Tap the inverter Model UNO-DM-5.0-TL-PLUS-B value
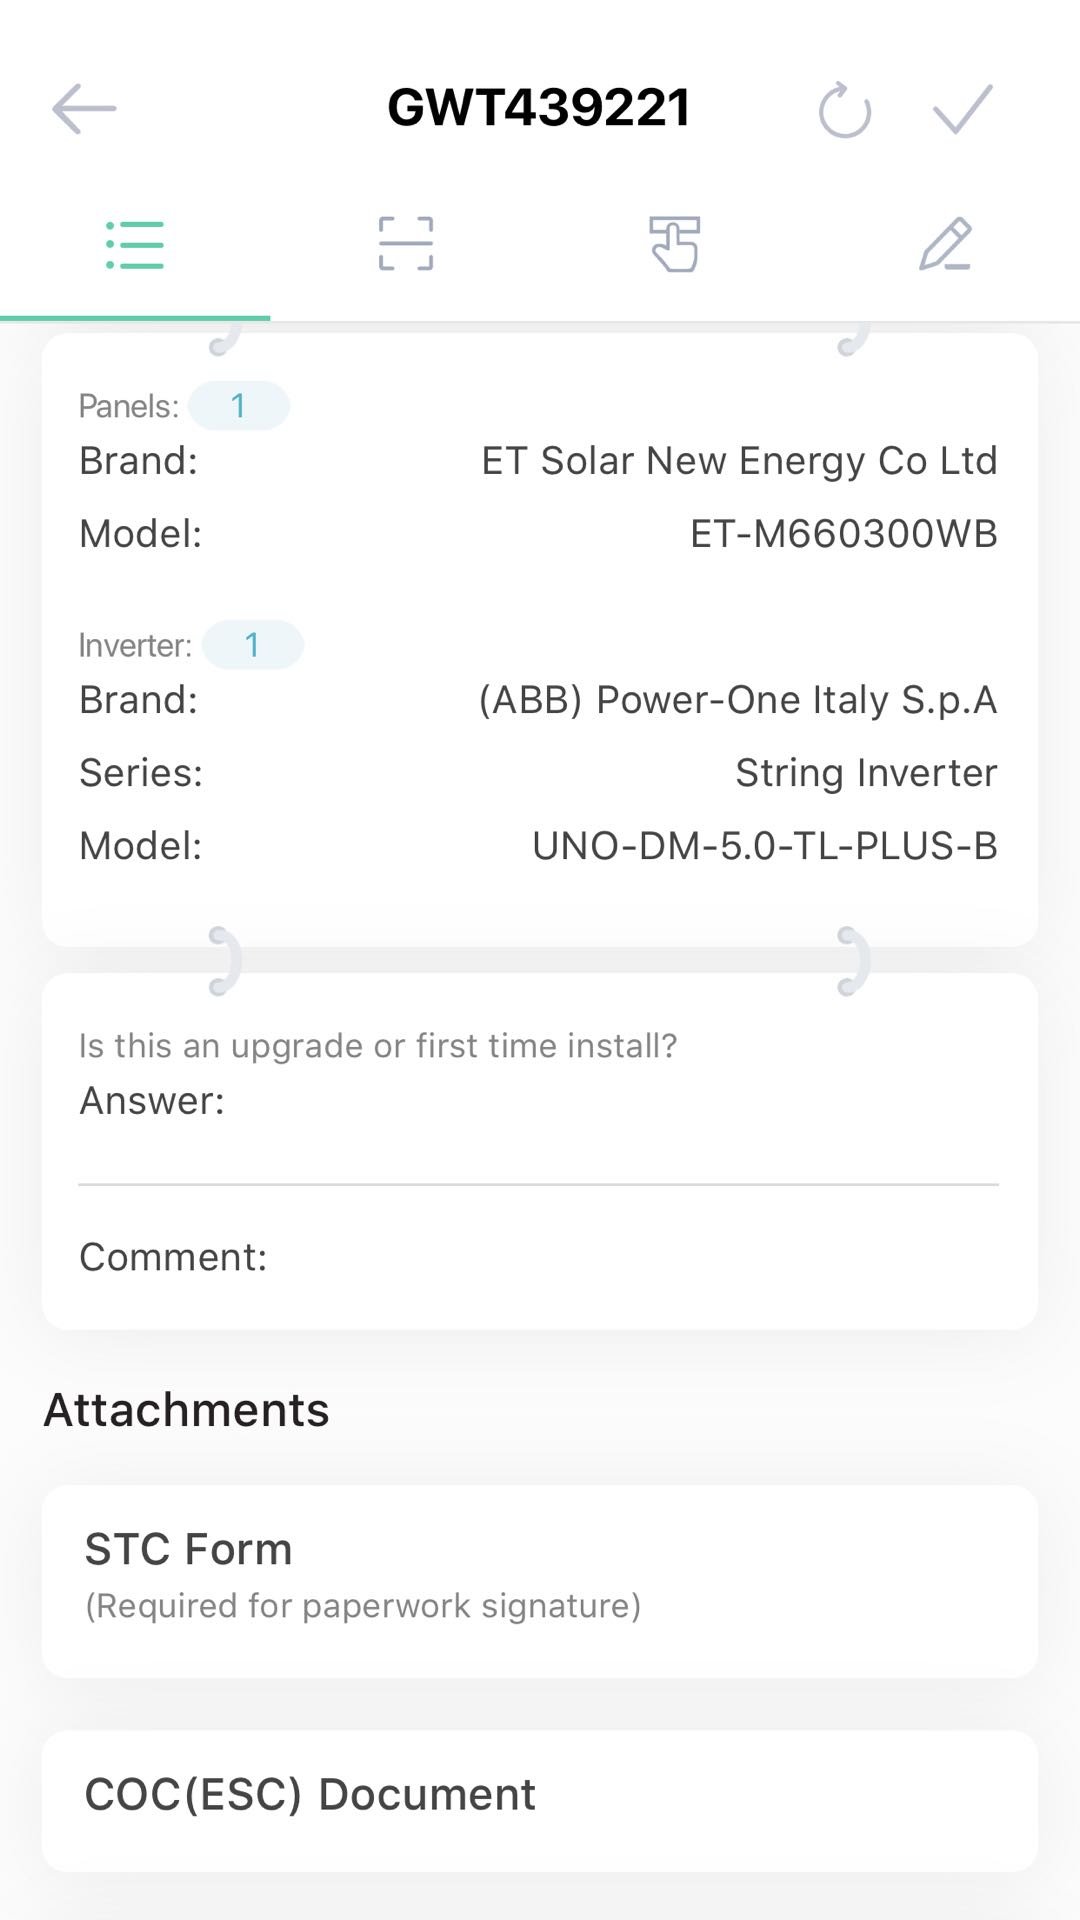 [x=764, y=846]
